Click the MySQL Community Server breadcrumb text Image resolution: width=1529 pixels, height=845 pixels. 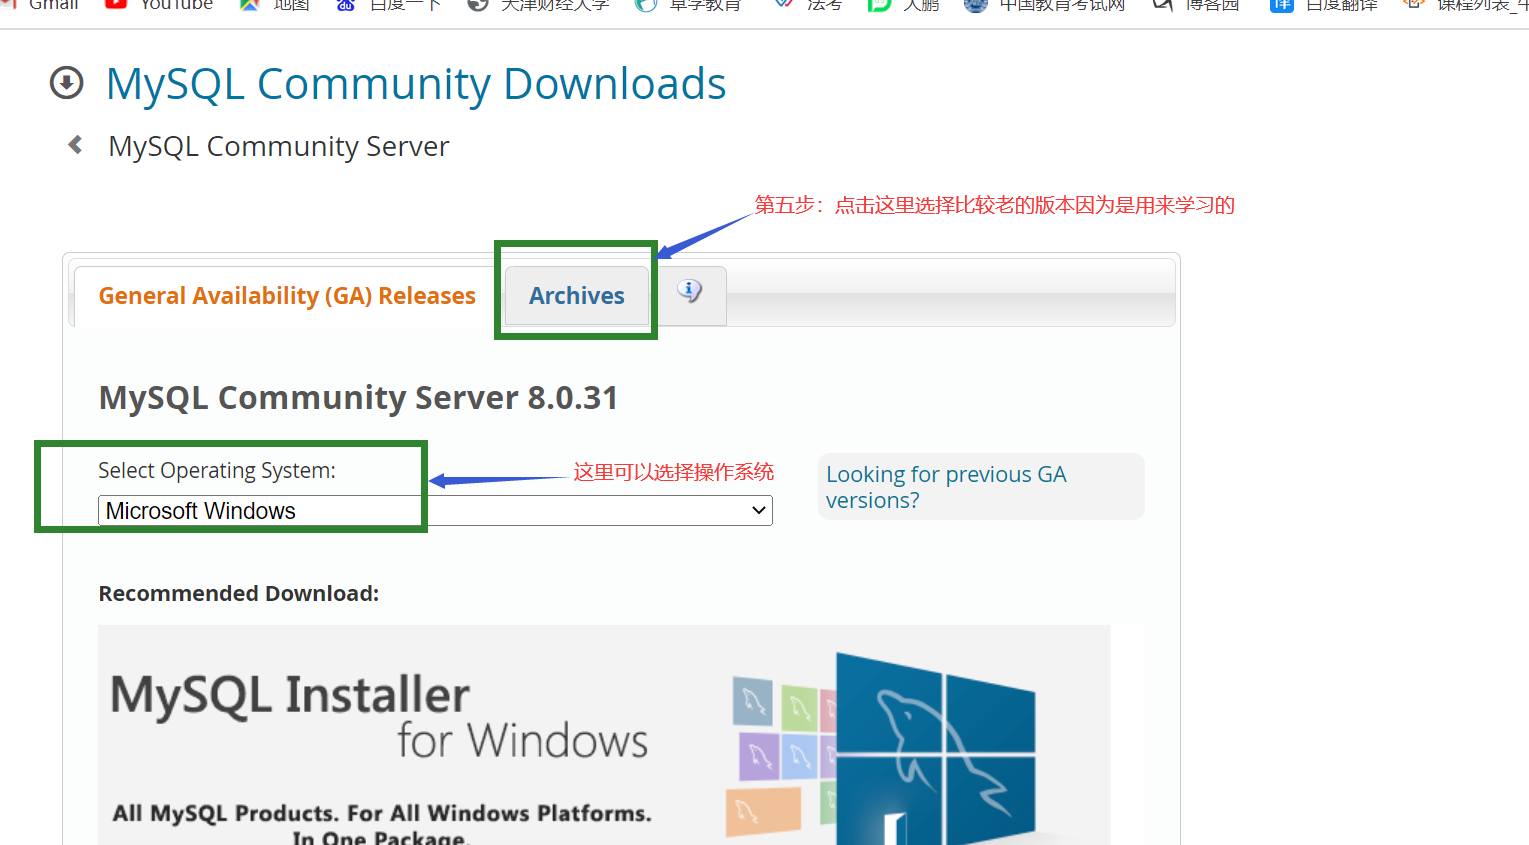pyautogui.click(x=279, y=147)
